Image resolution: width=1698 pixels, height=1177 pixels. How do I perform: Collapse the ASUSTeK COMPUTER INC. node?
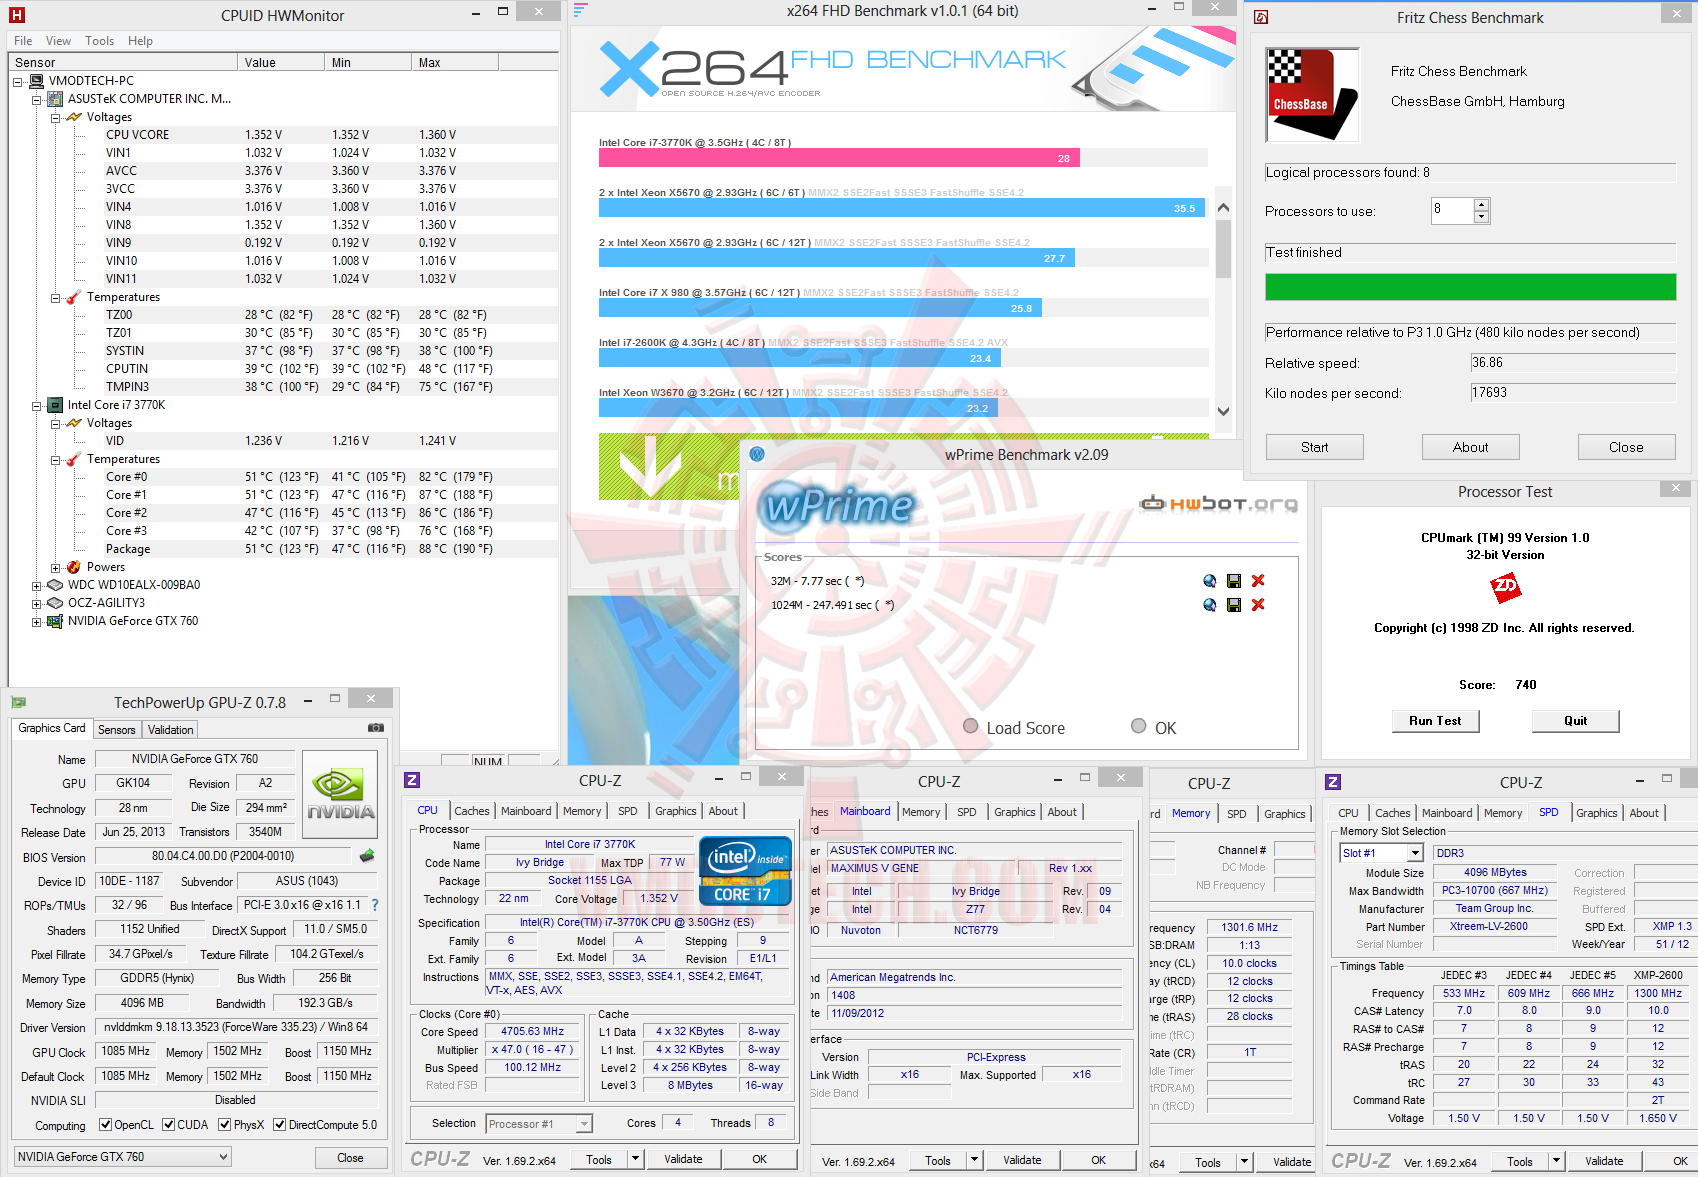tap(37, 99)
